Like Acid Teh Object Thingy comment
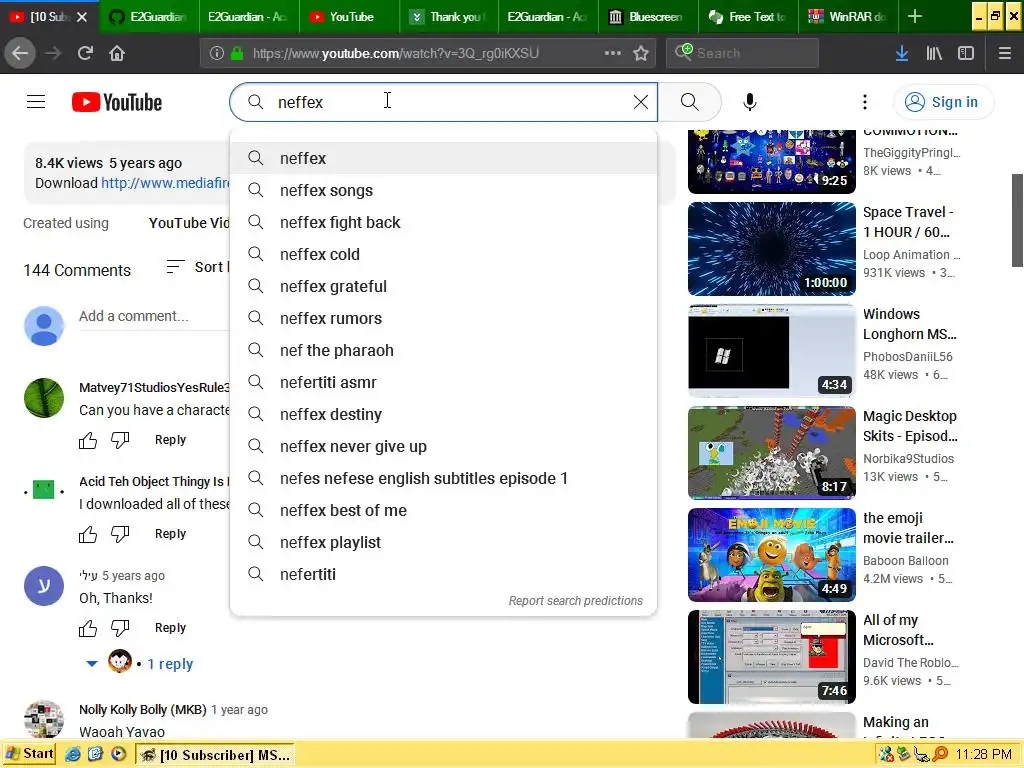 point(88,534)
